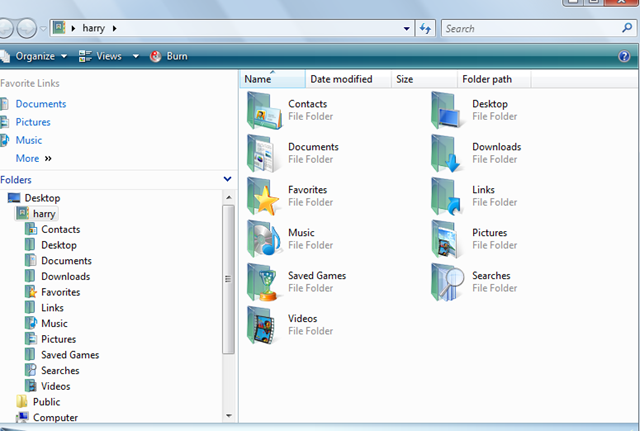
Task: Click the Views layout icon in toolbar
Action: 85,56
